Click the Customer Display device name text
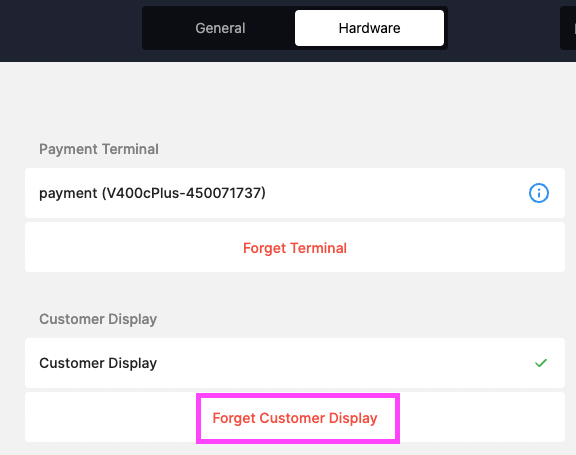The width and height of the screenshot is (576, 455). click(98, 363)
